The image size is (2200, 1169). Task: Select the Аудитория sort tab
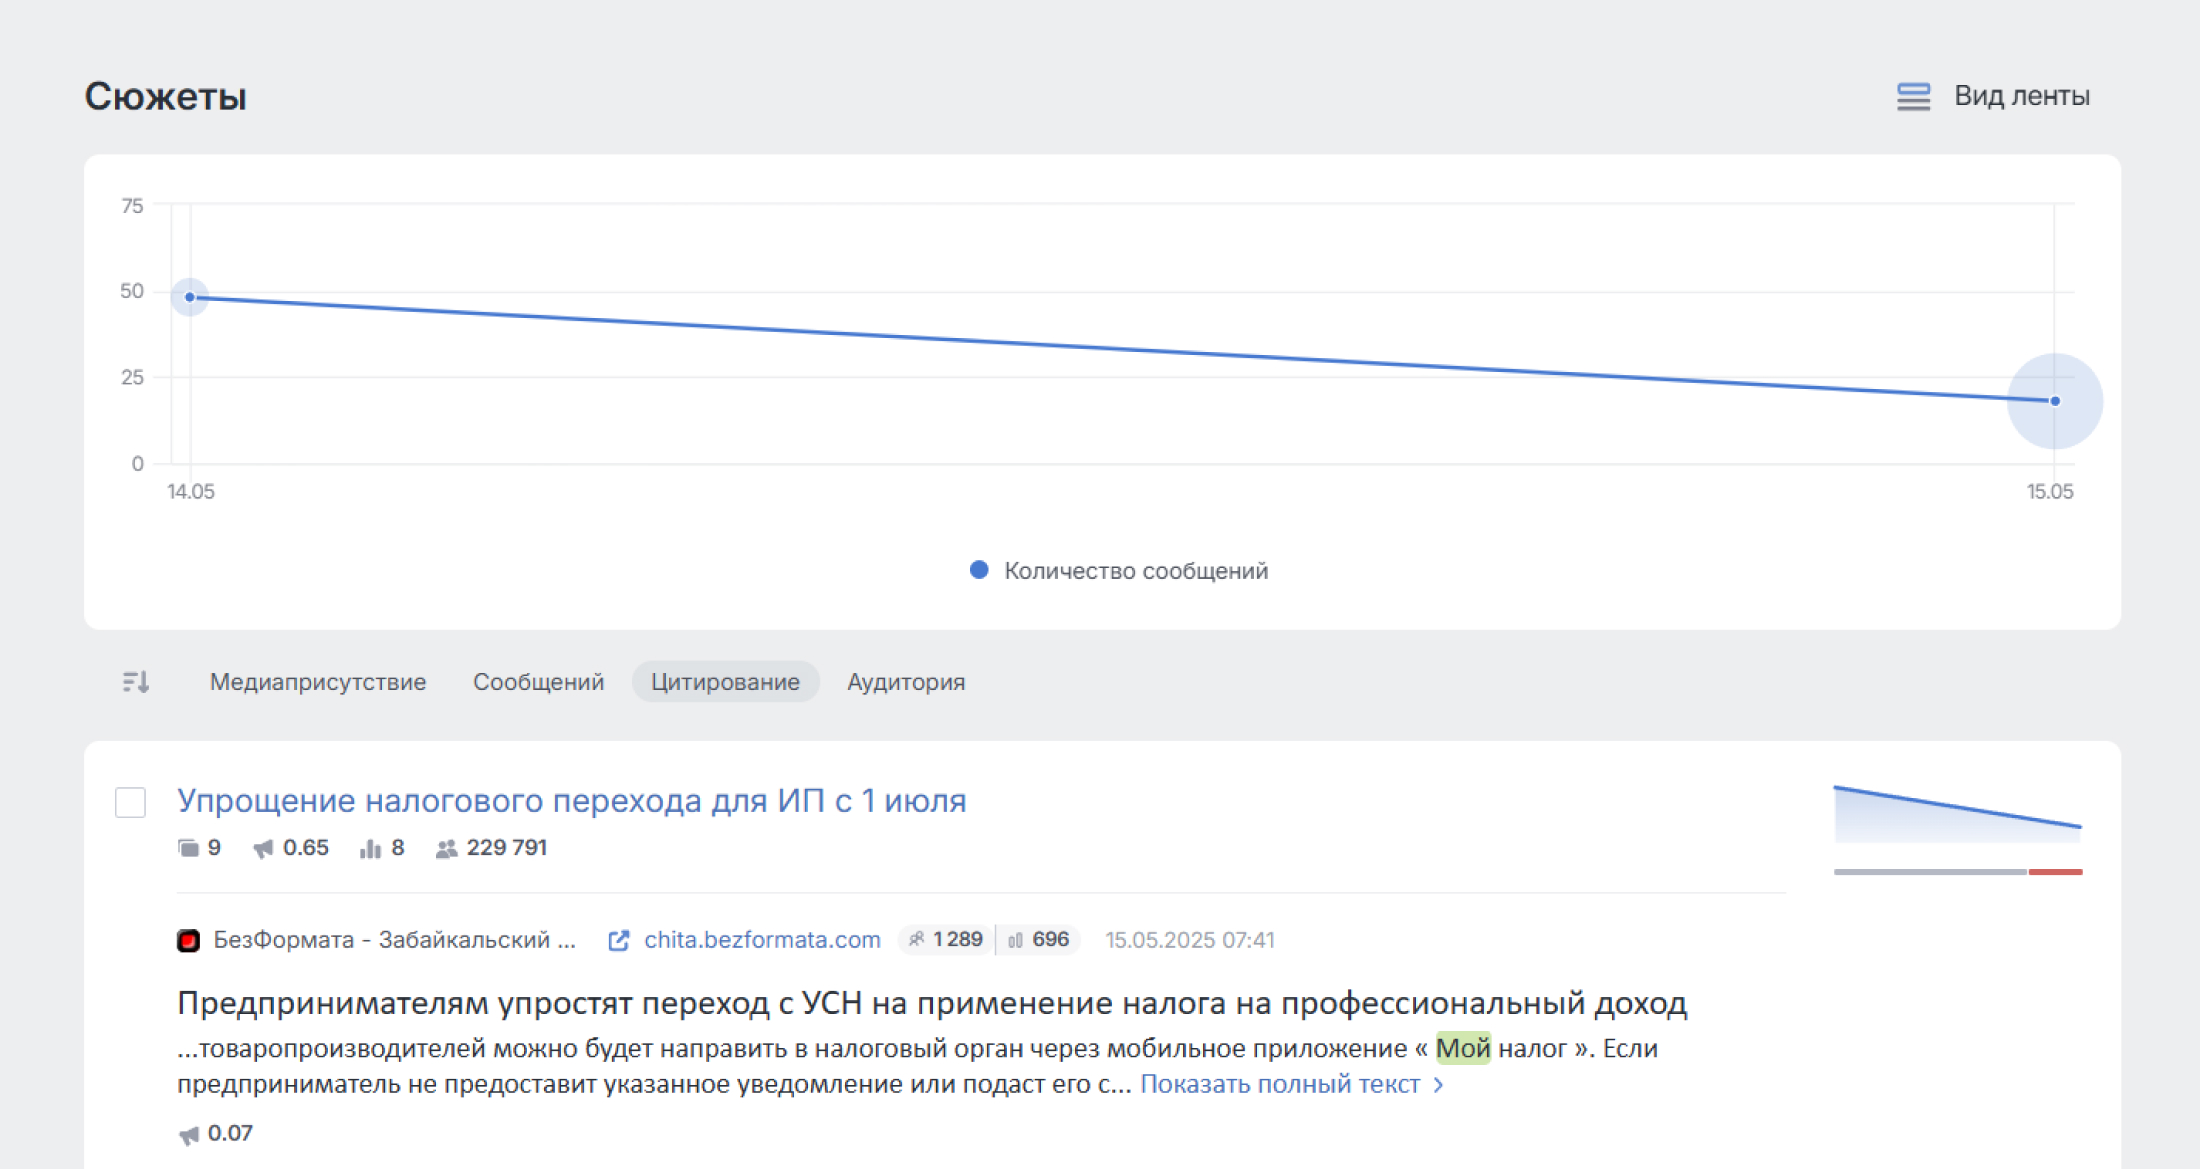pyautogui.click(x=906, y=682)
